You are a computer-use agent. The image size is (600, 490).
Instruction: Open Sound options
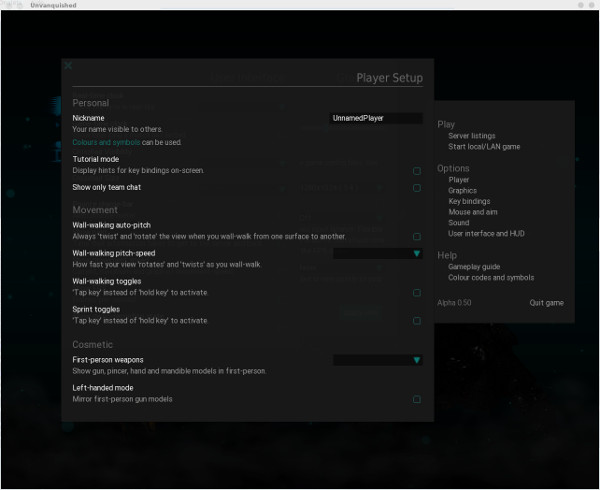coord(459,223)
